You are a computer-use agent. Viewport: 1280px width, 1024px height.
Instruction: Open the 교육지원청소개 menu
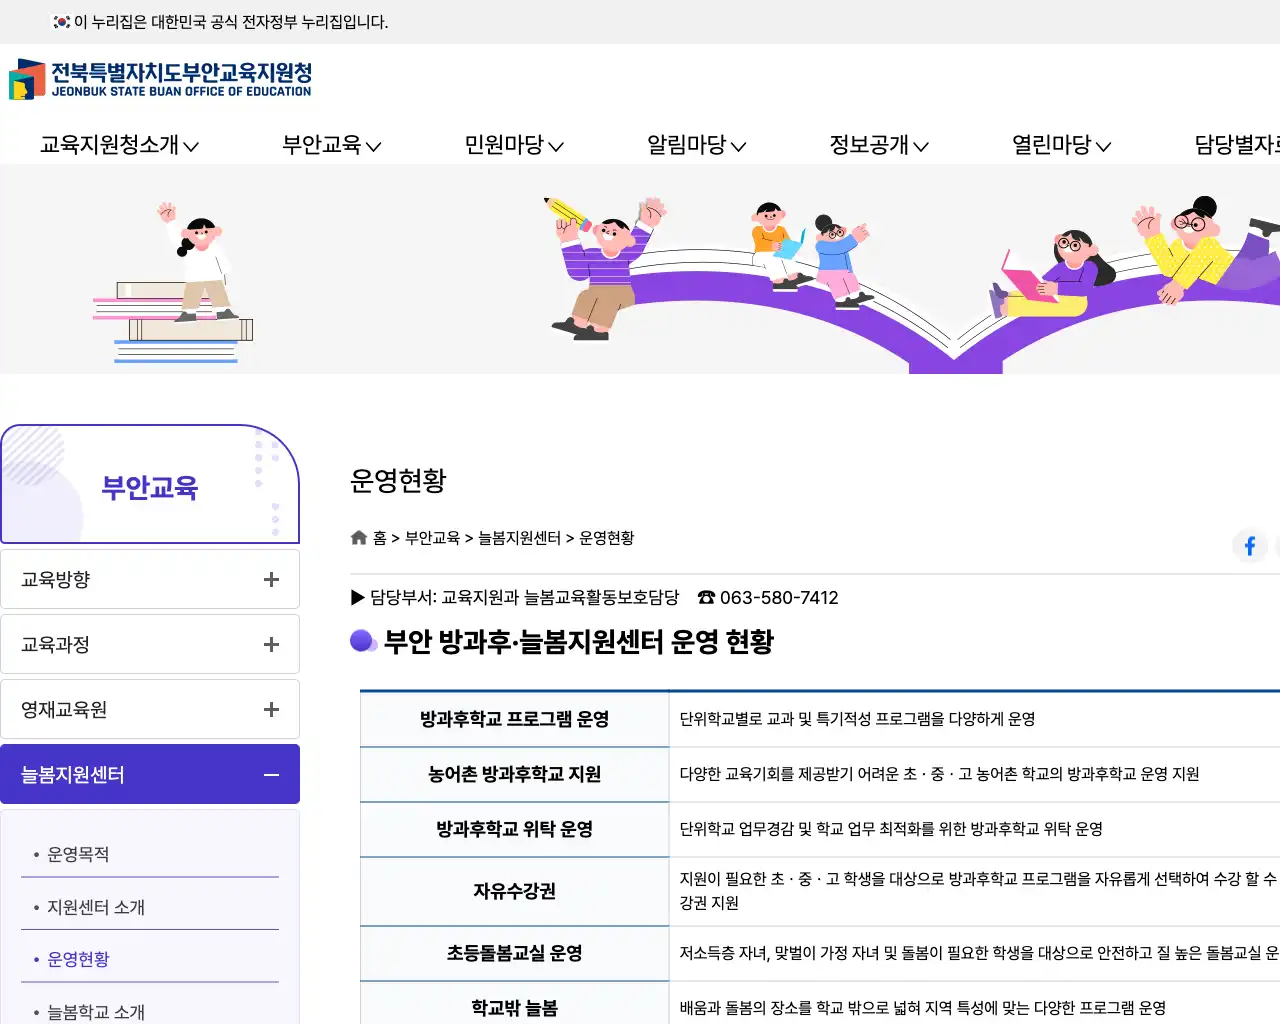119,145
